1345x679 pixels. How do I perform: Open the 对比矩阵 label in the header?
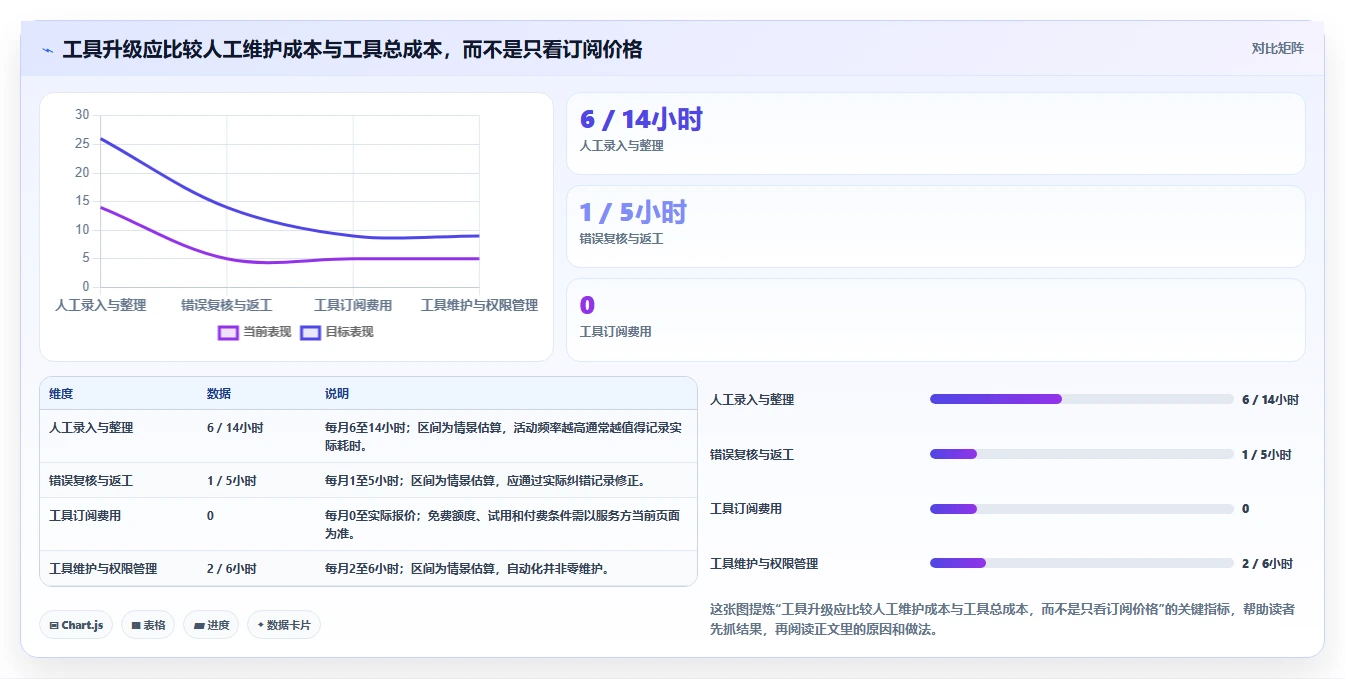tap(1277, 48)
